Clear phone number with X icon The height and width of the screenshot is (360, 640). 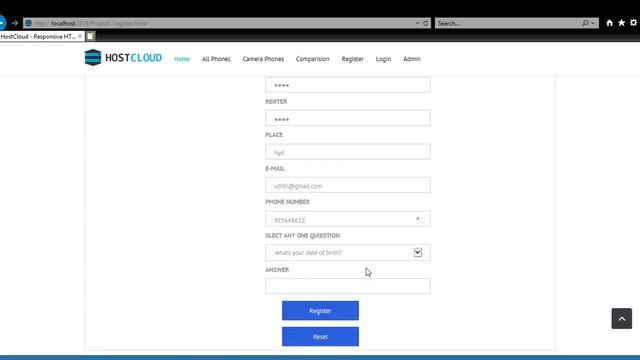(x=418, y=219)
